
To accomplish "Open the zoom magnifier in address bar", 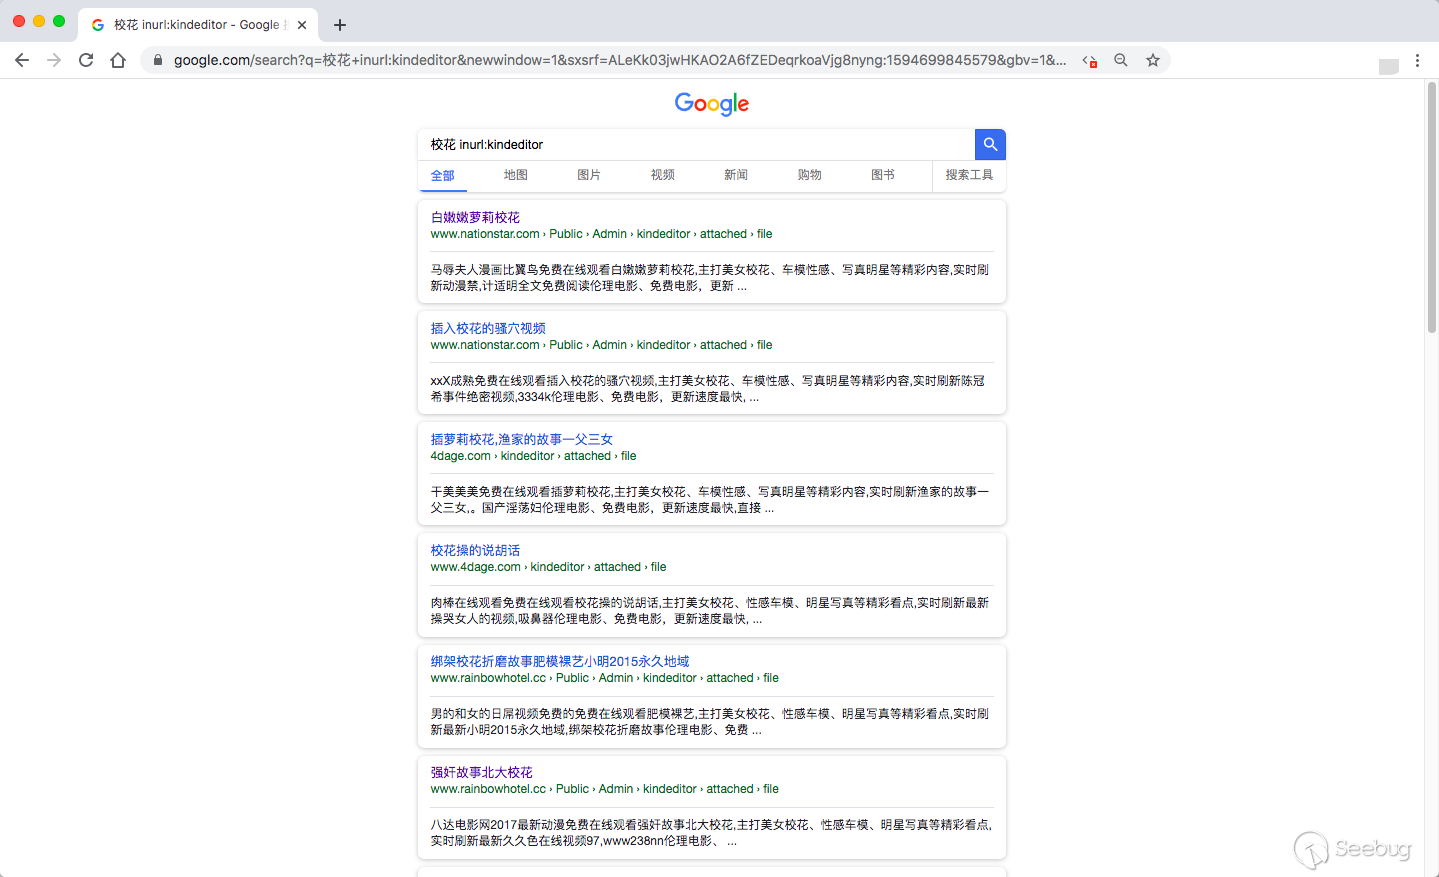I will [1121, 60].
